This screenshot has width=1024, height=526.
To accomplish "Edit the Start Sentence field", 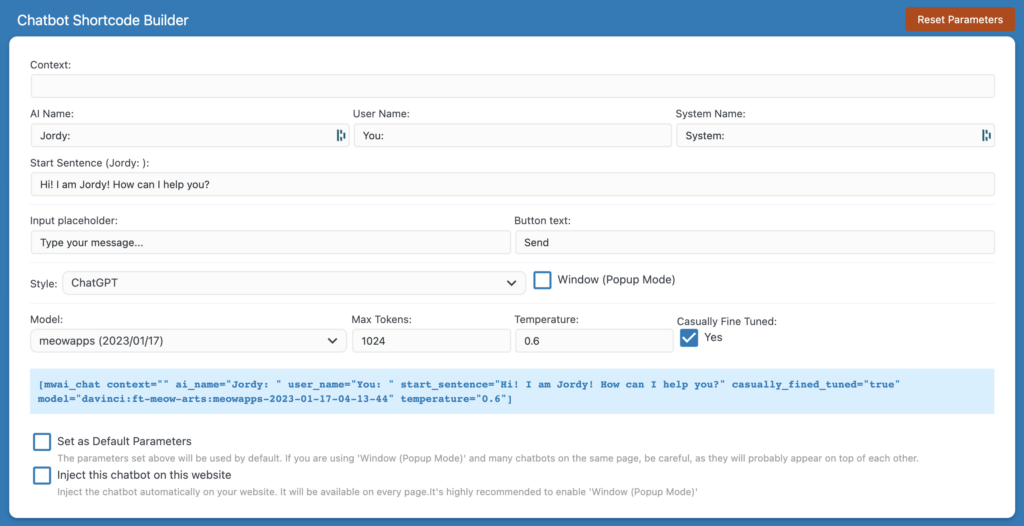I will tap(513, 184).
